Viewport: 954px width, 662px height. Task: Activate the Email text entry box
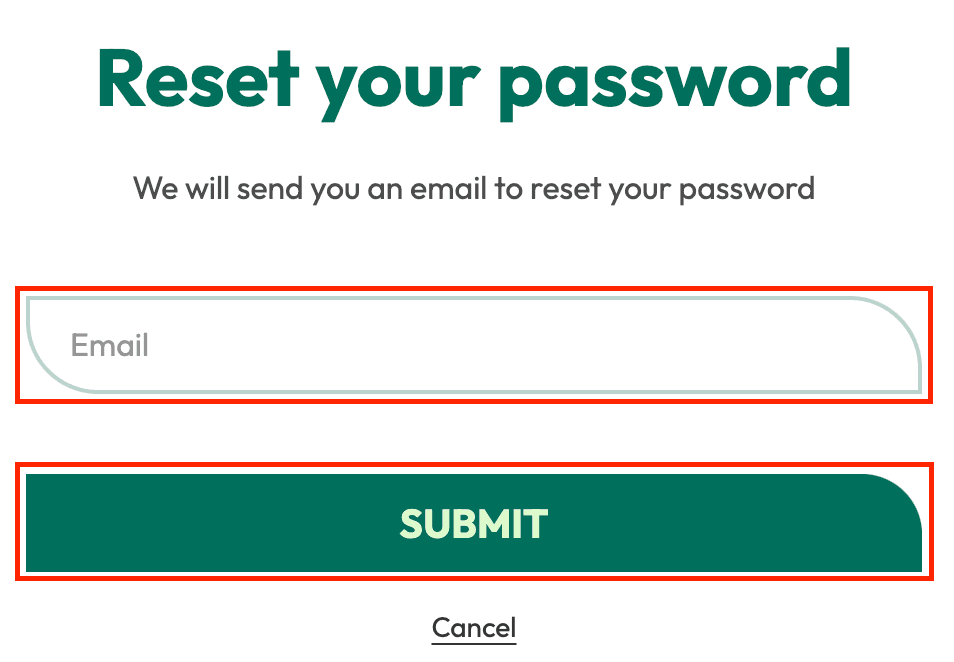coord(474,345)
